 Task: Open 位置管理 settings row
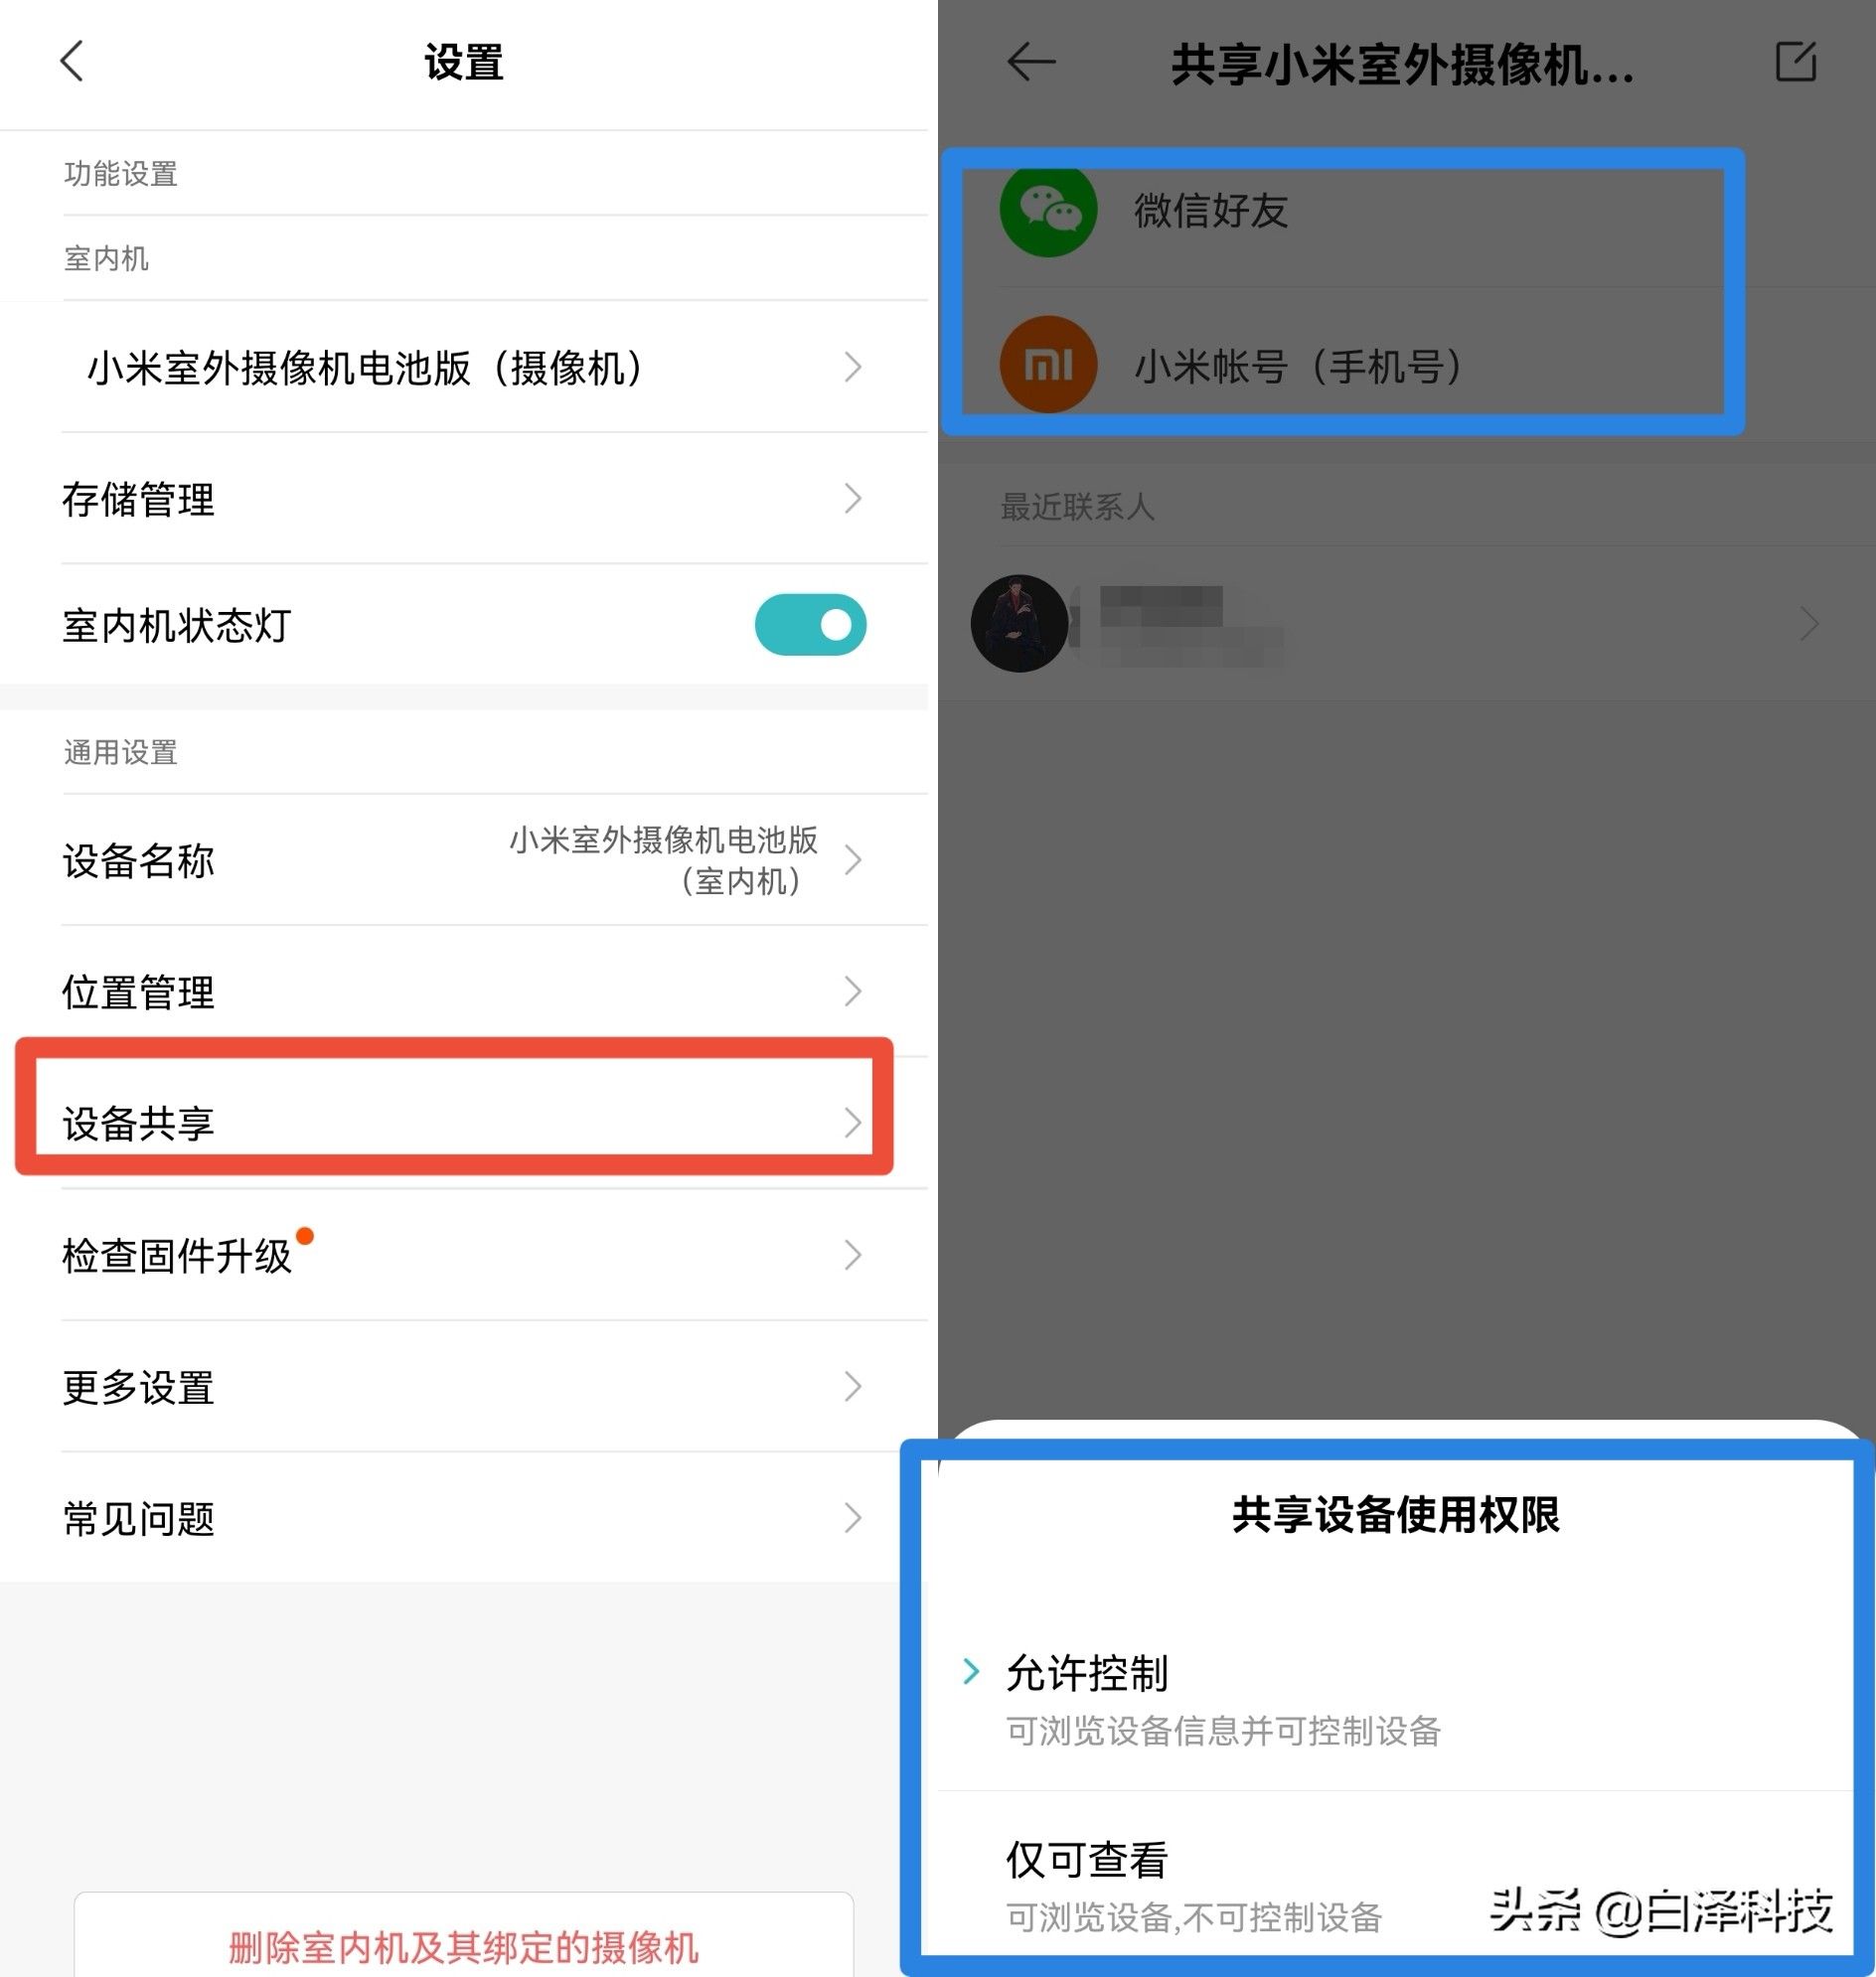[464, 992]
